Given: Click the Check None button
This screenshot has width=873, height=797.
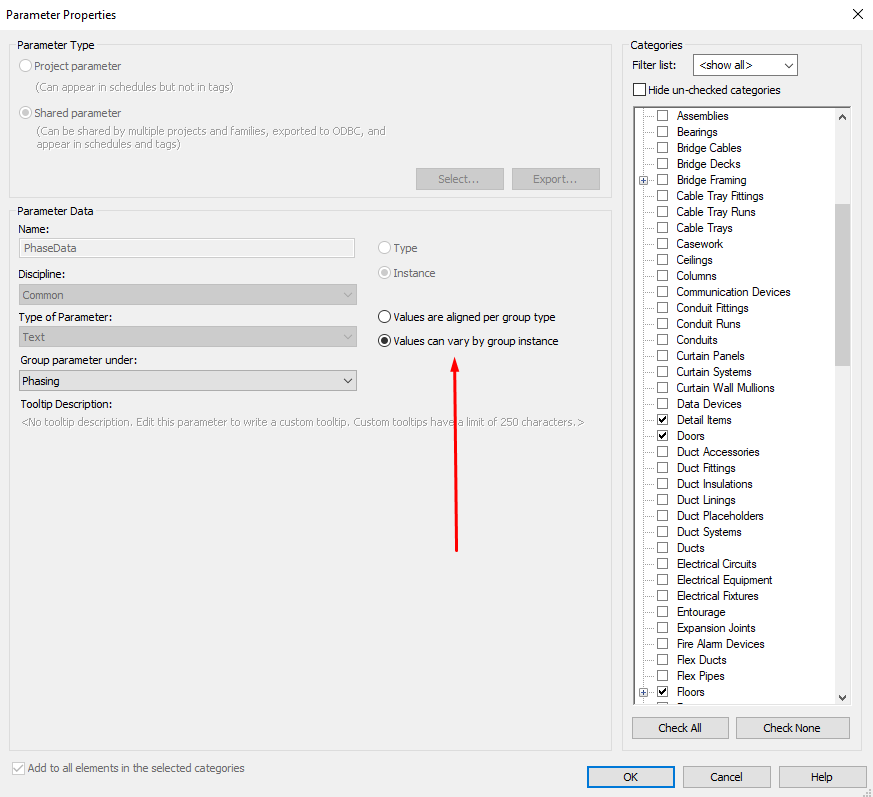Looking at the screenshot, I should (x=792, y=727).
